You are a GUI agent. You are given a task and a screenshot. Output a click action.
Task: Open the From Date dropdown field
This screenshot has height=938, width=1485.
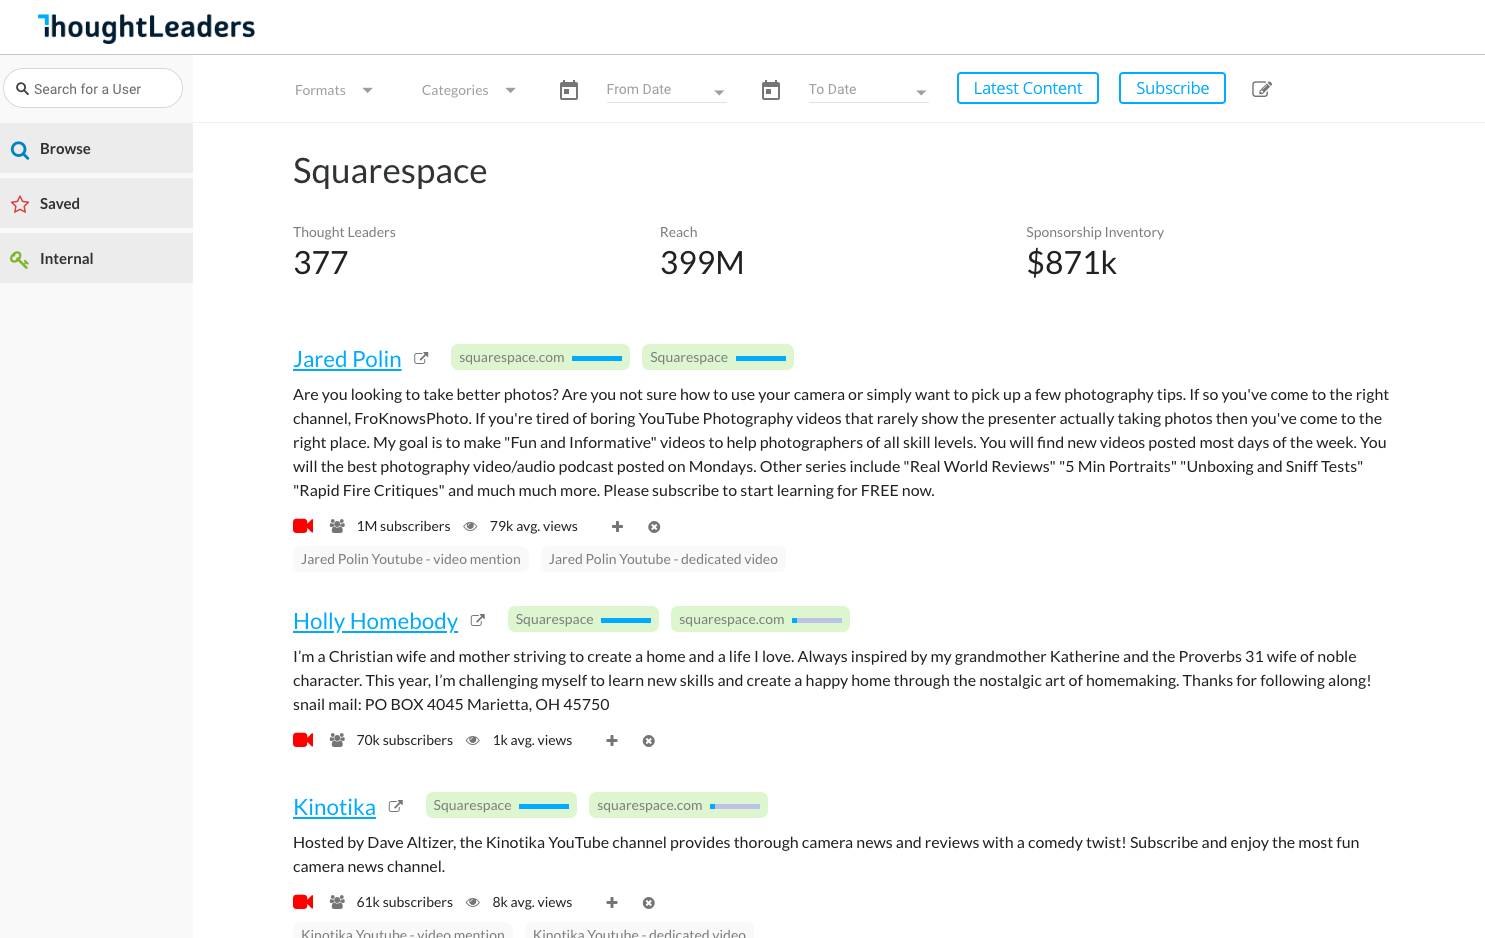665,90
